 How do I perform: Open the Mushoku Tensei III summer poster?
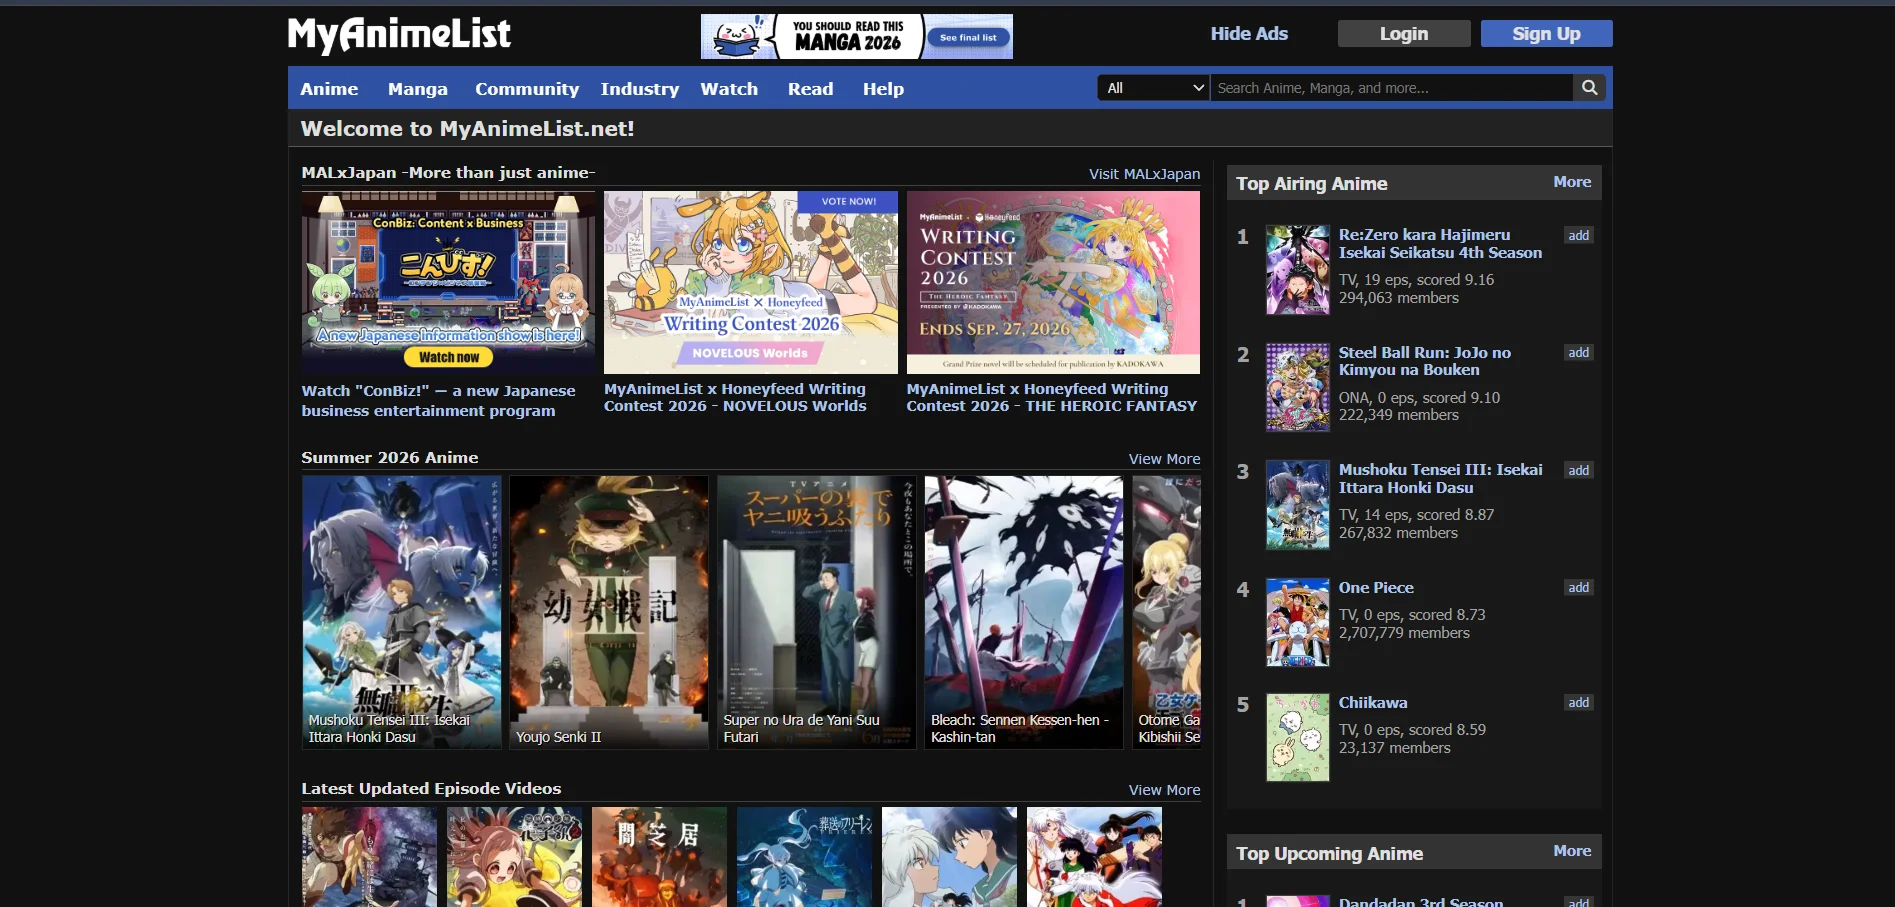coord(402,612)
